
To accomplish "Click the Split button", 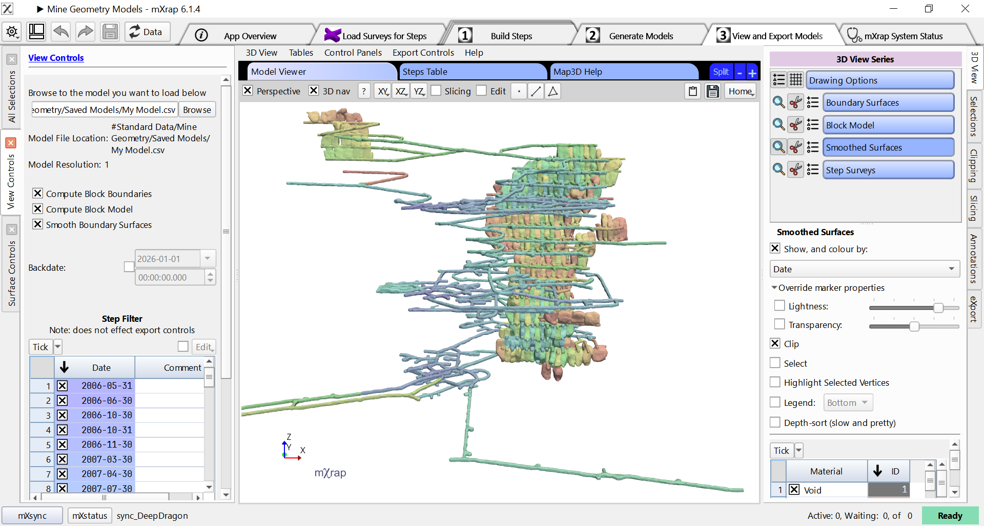I will tap(720, 72).
